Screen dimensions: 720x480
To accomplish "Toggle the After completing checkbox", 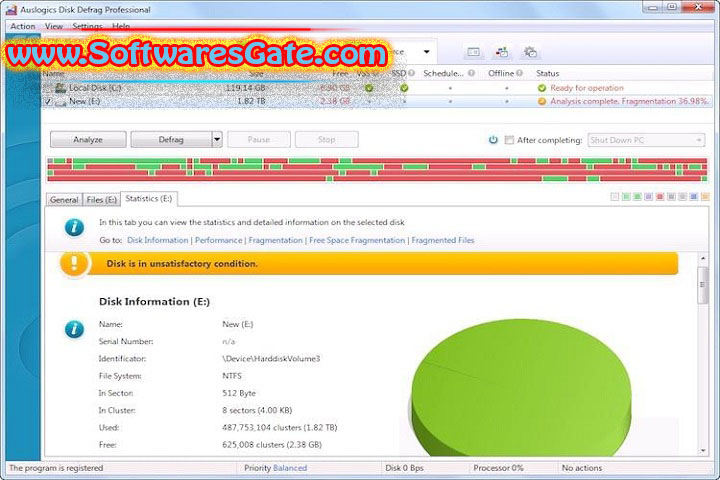I will [509, 140].
